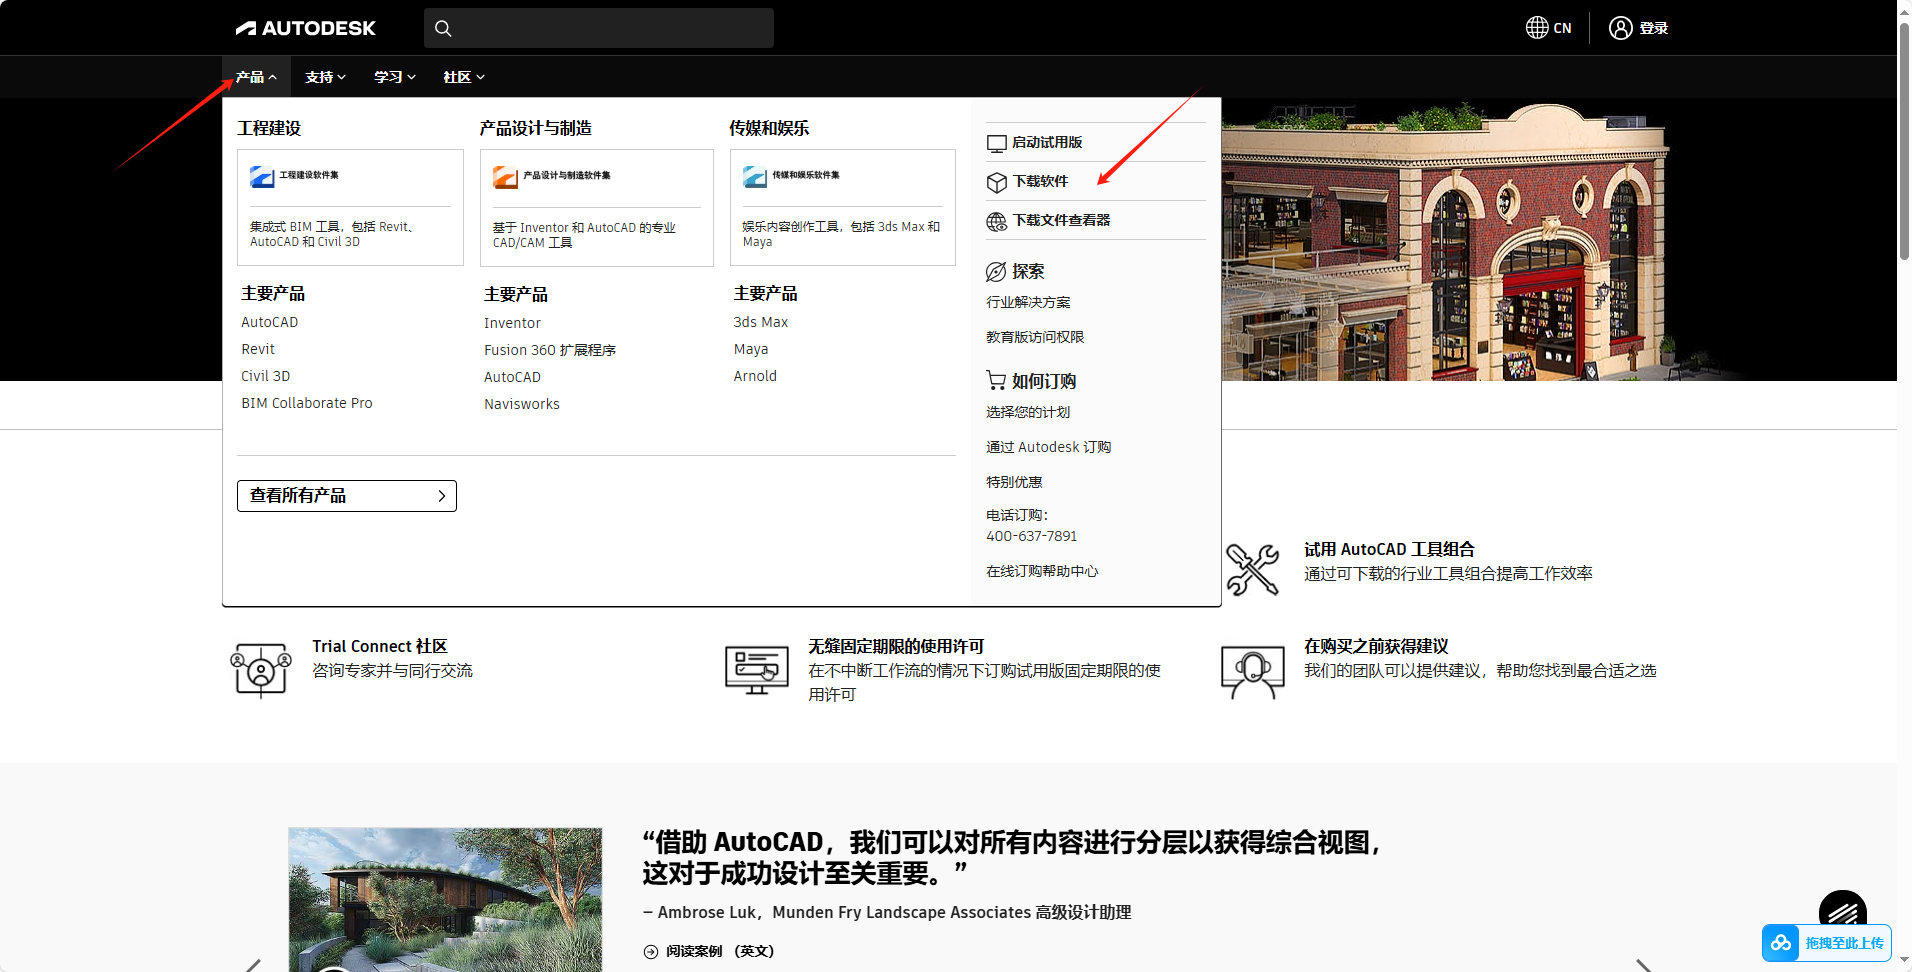
Task: Click phone number 400-637-7891
Action: 1031,536
